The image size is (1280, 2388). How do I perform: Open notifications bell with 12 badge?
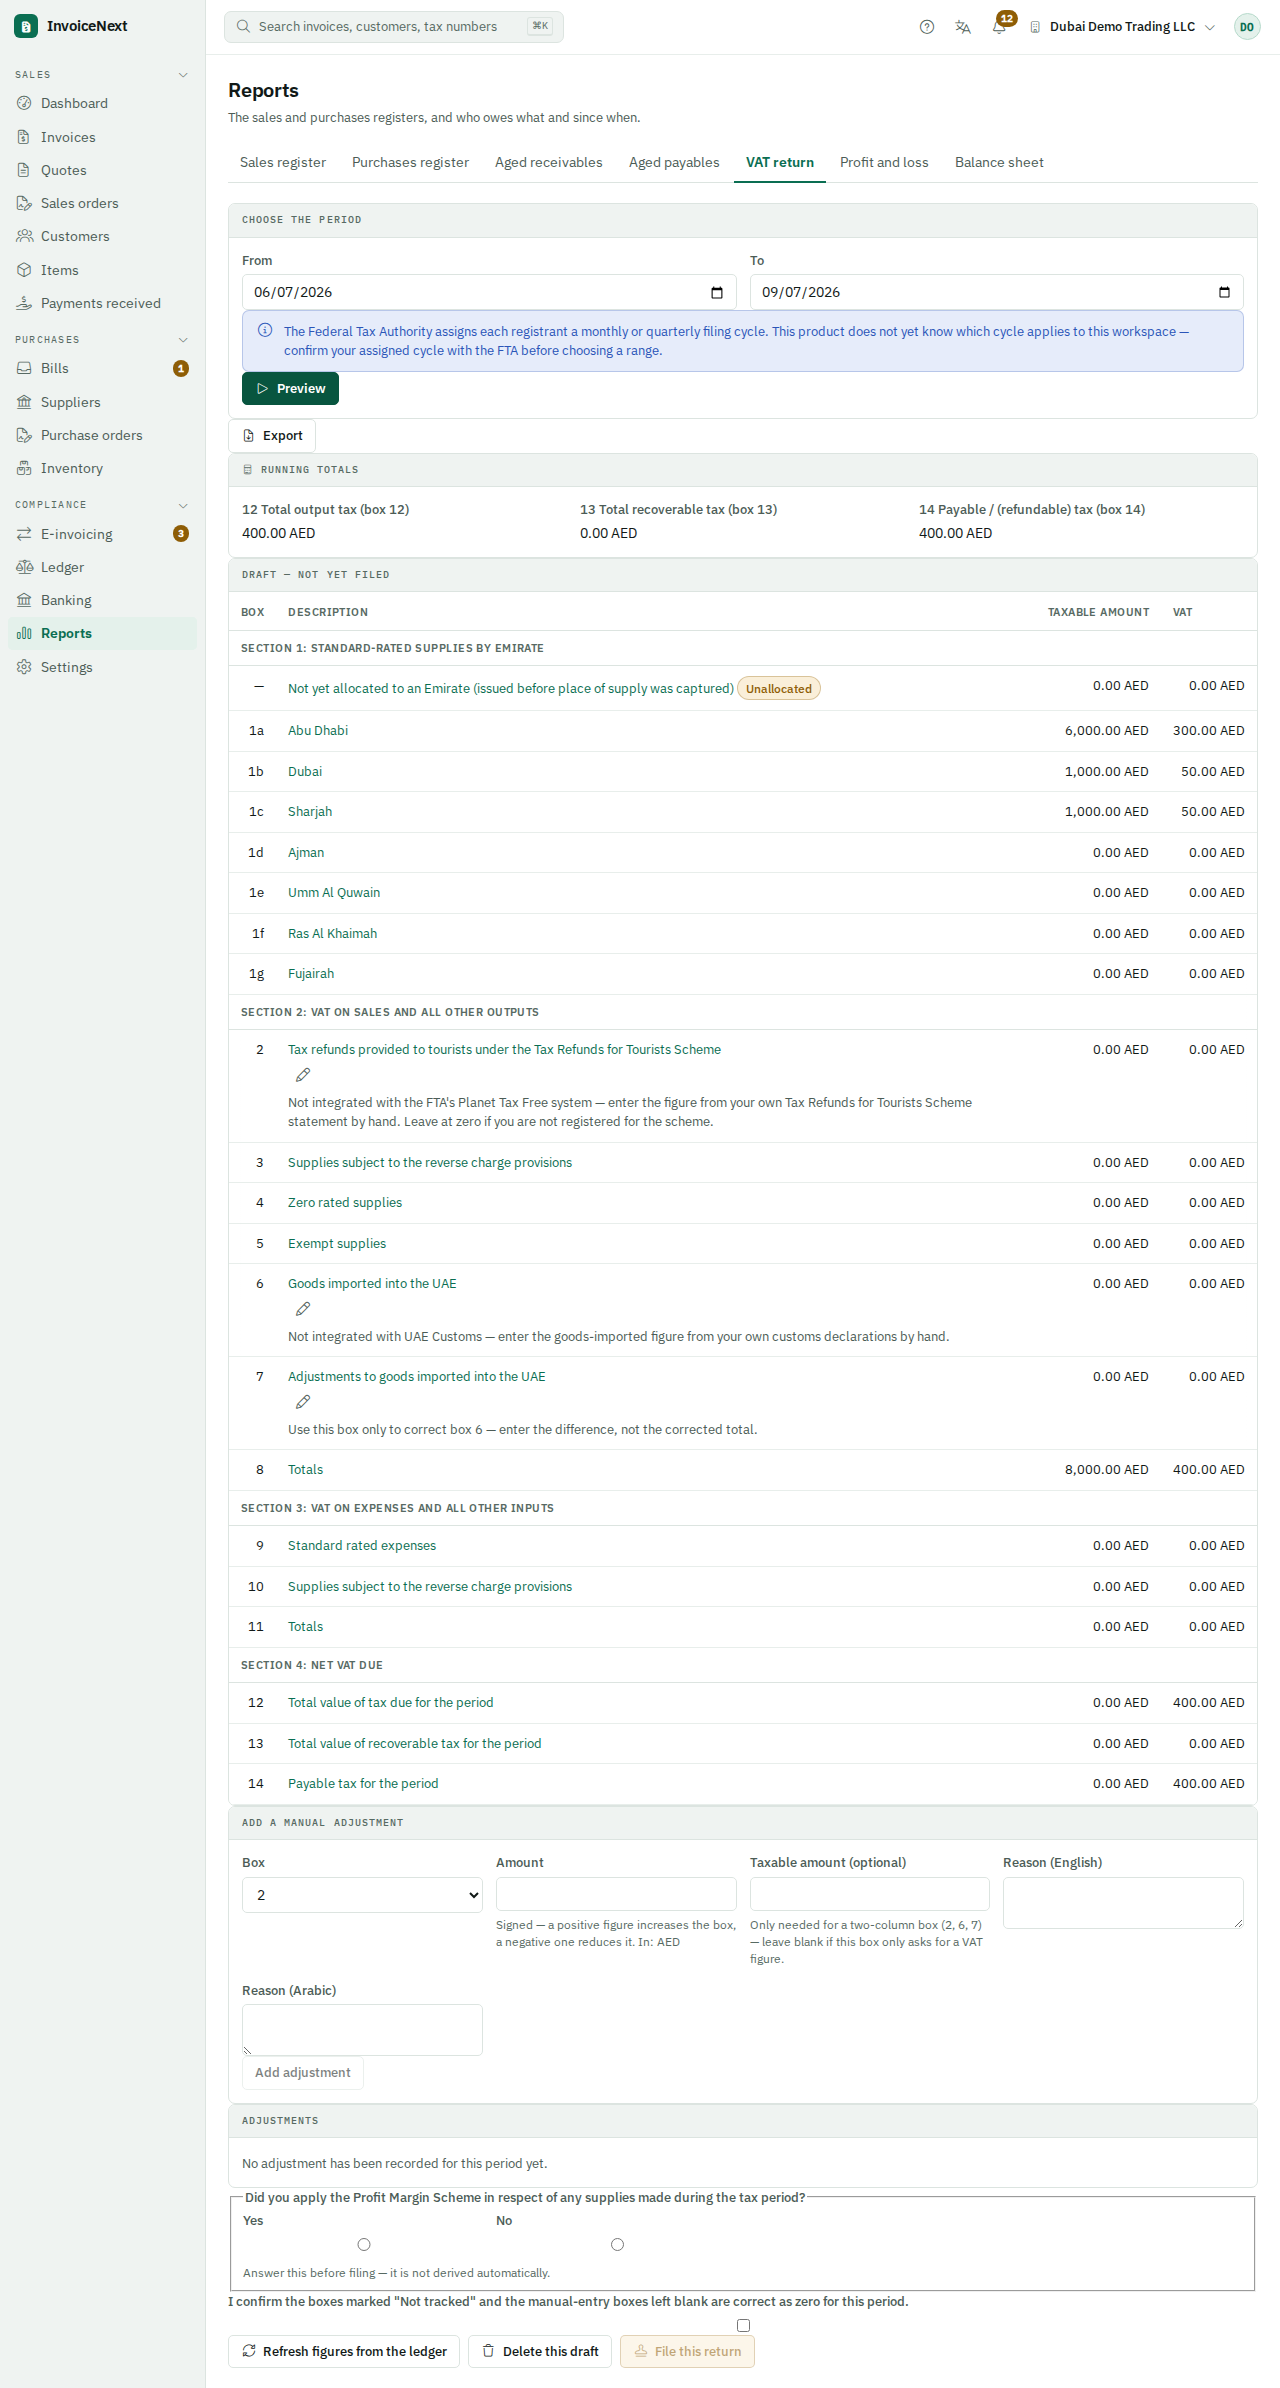(x=999, y=27)
